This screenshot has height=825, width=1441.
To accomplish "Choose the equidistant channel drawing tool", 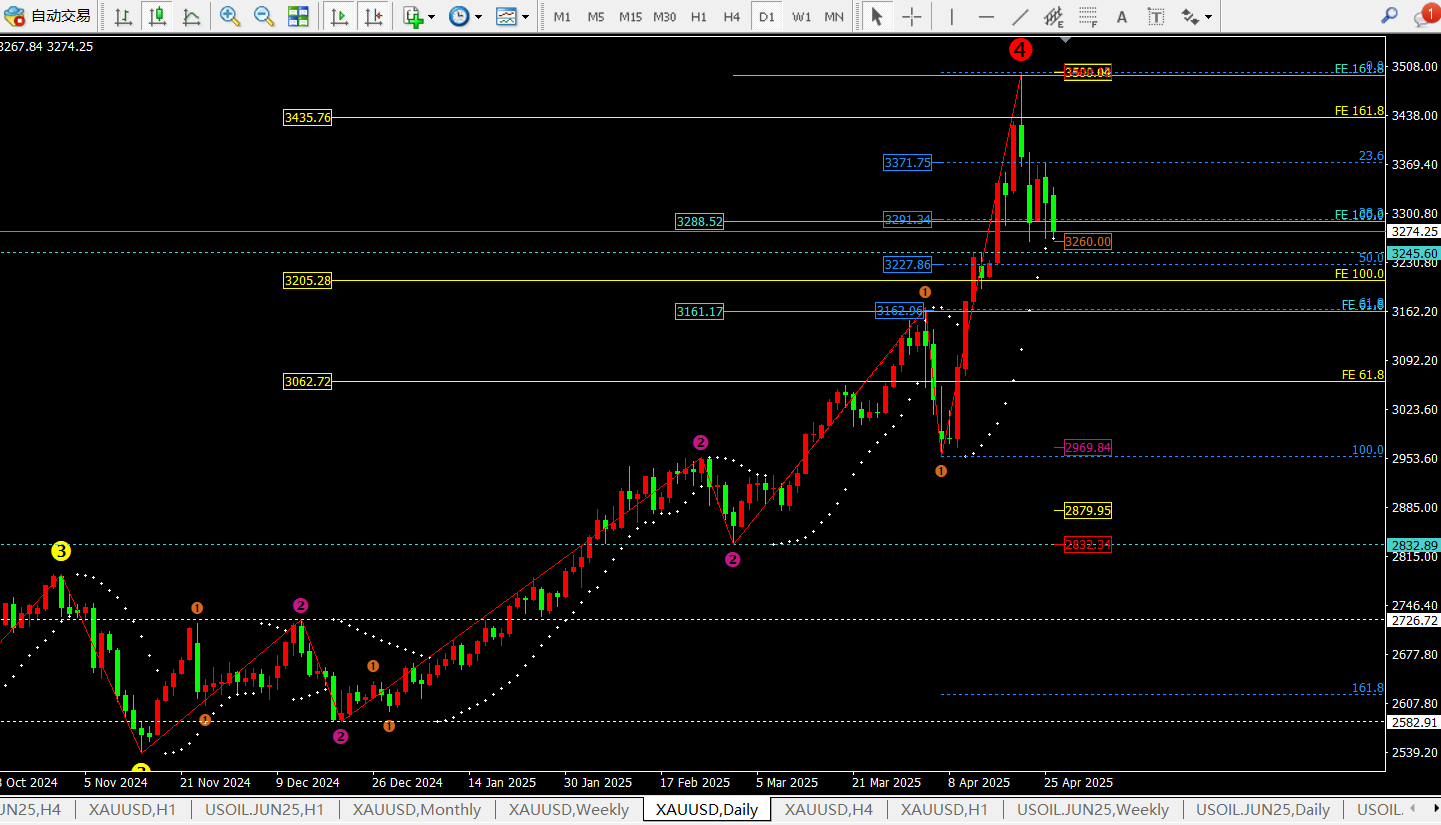I will (x=1053, y=16).
